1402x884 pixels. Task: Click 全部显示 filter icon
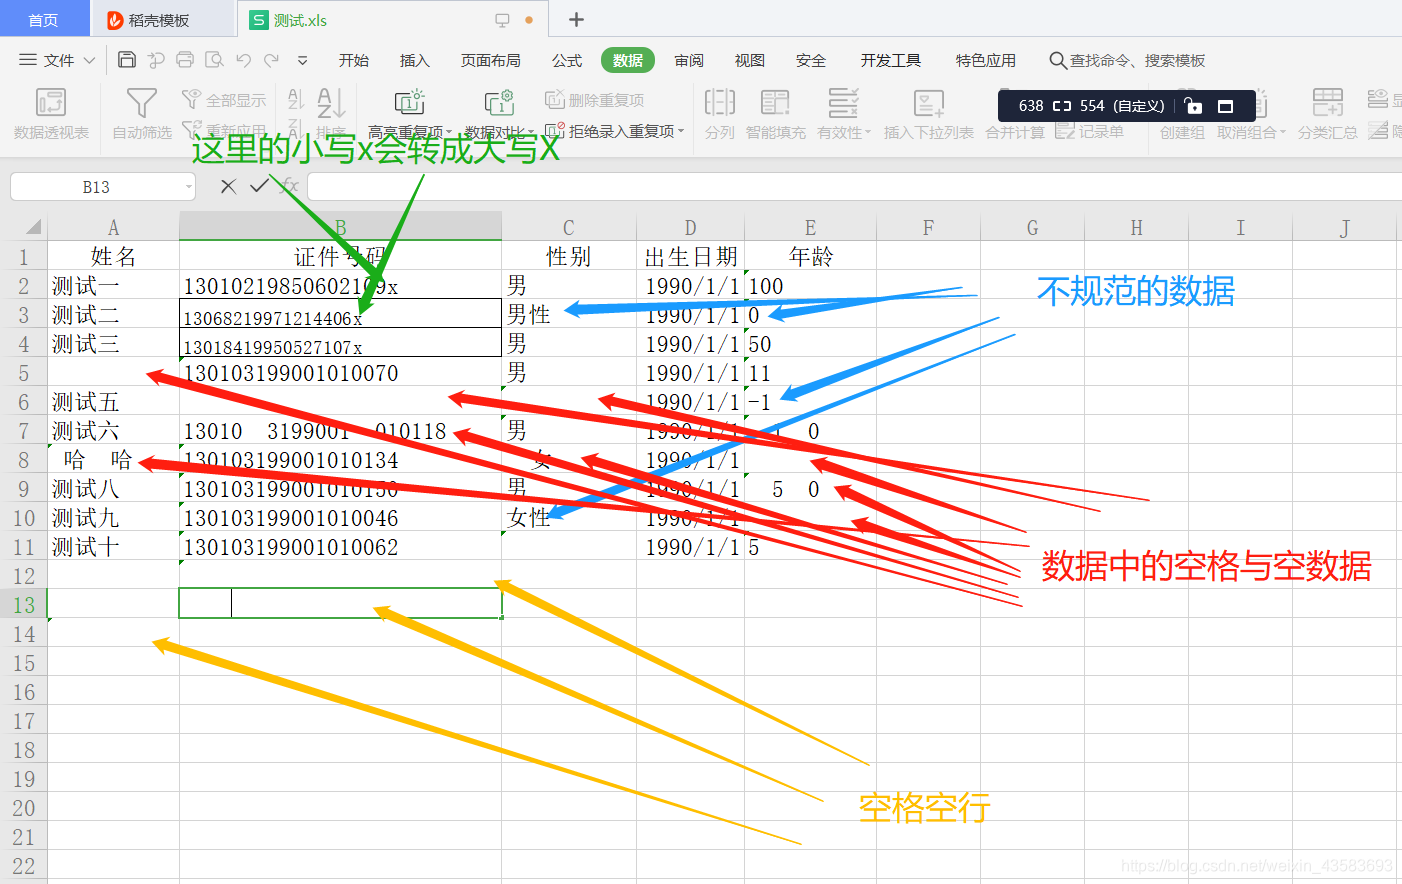(x=191, y=99)
